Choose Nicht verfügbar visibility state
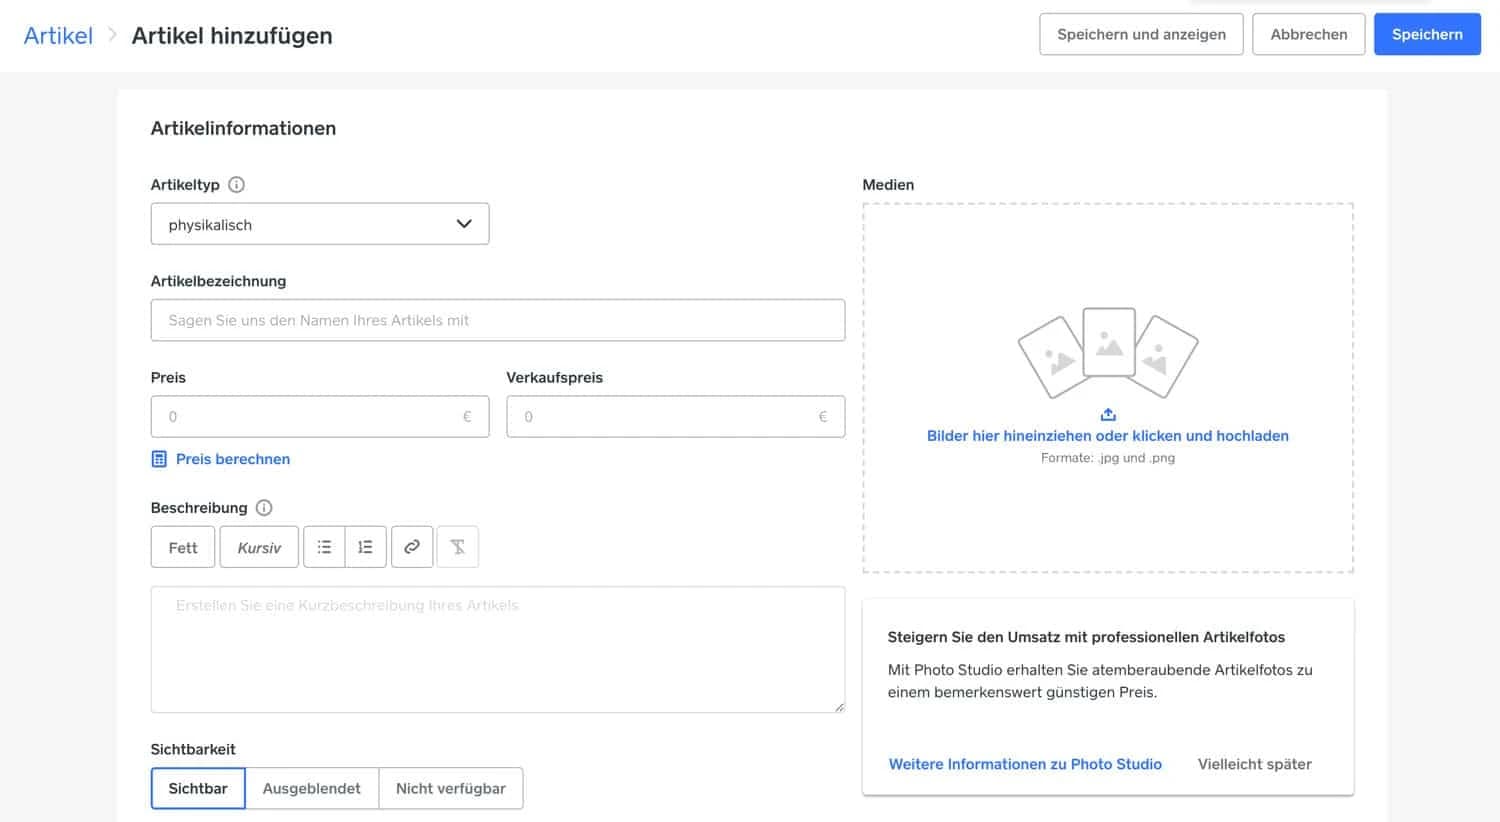Image resolution: width=1500 pixels, height=822 pixels. pyautogui.click(x=451, y=788)
